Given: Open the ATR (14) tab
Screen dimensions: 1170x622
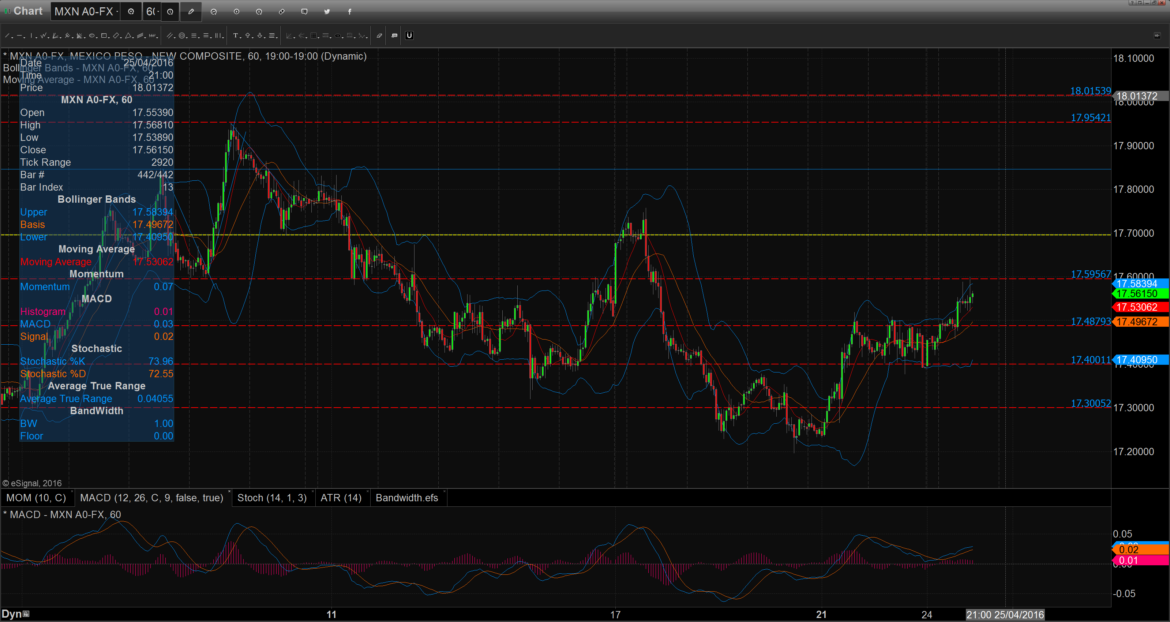Looking at the screenshot, I should pos(341,497).
